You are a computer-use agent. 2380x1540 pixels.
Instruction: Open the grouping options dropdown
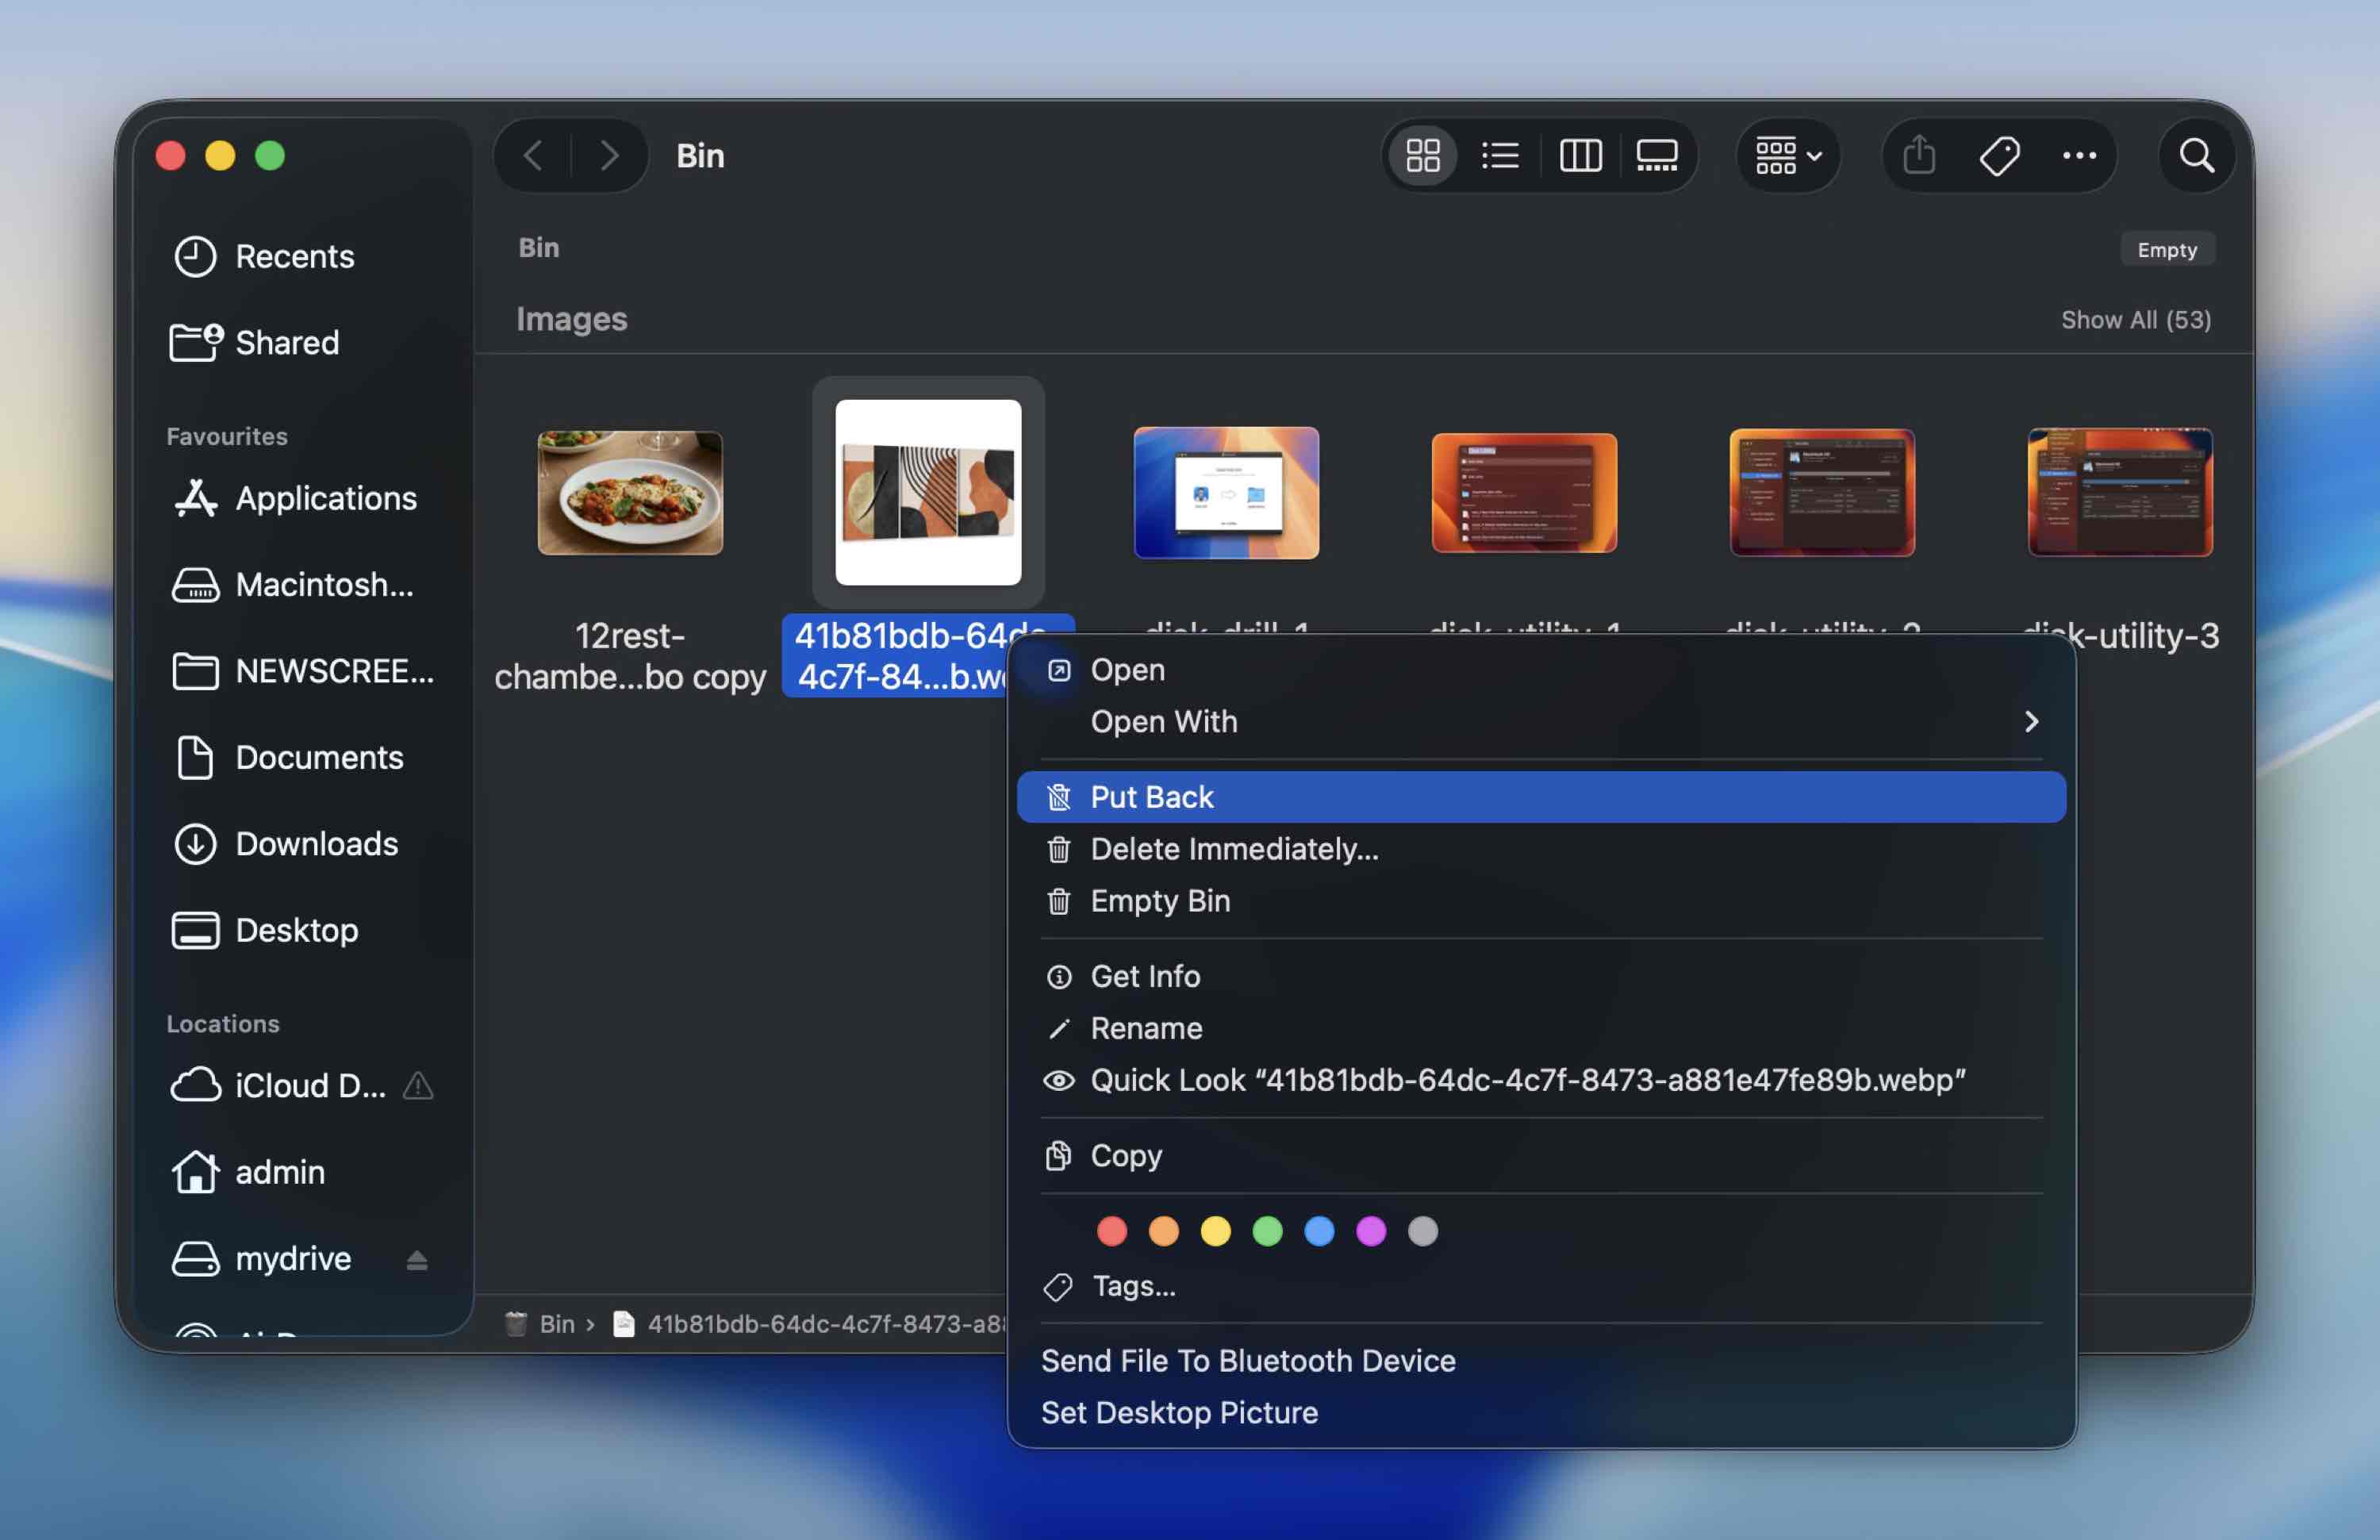point(1787,156)
